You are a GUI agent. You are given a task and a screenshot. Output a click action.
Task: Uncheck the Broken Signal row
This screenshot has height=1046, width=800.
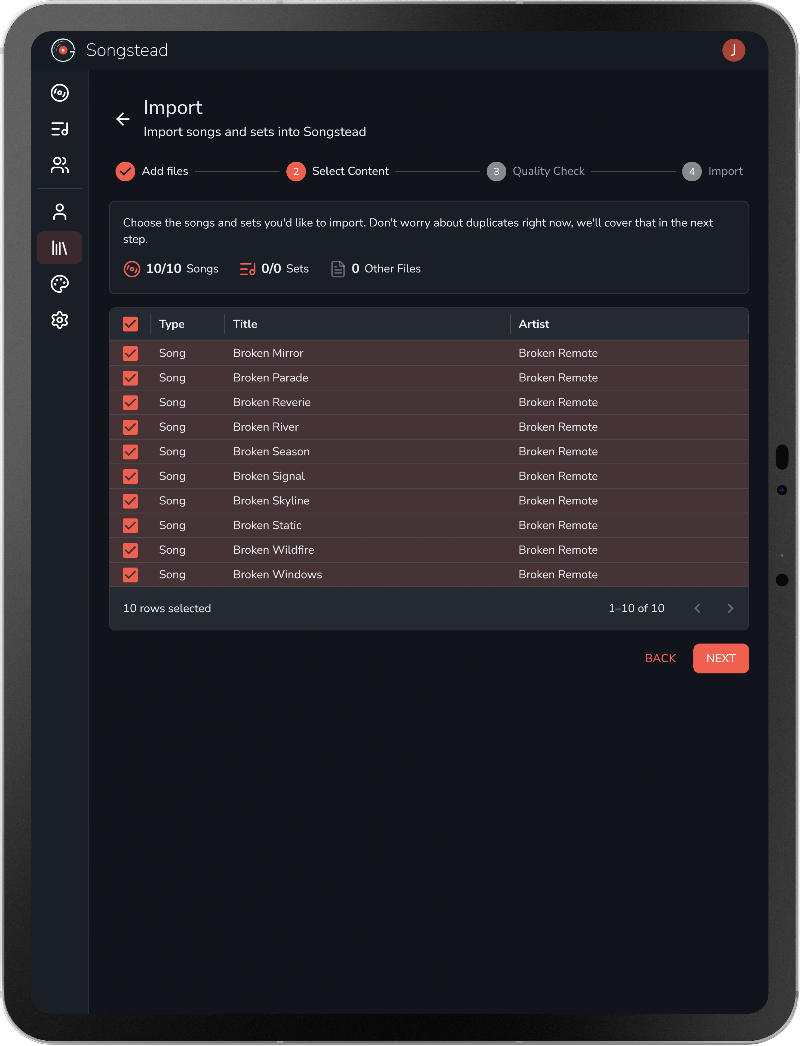130,476
